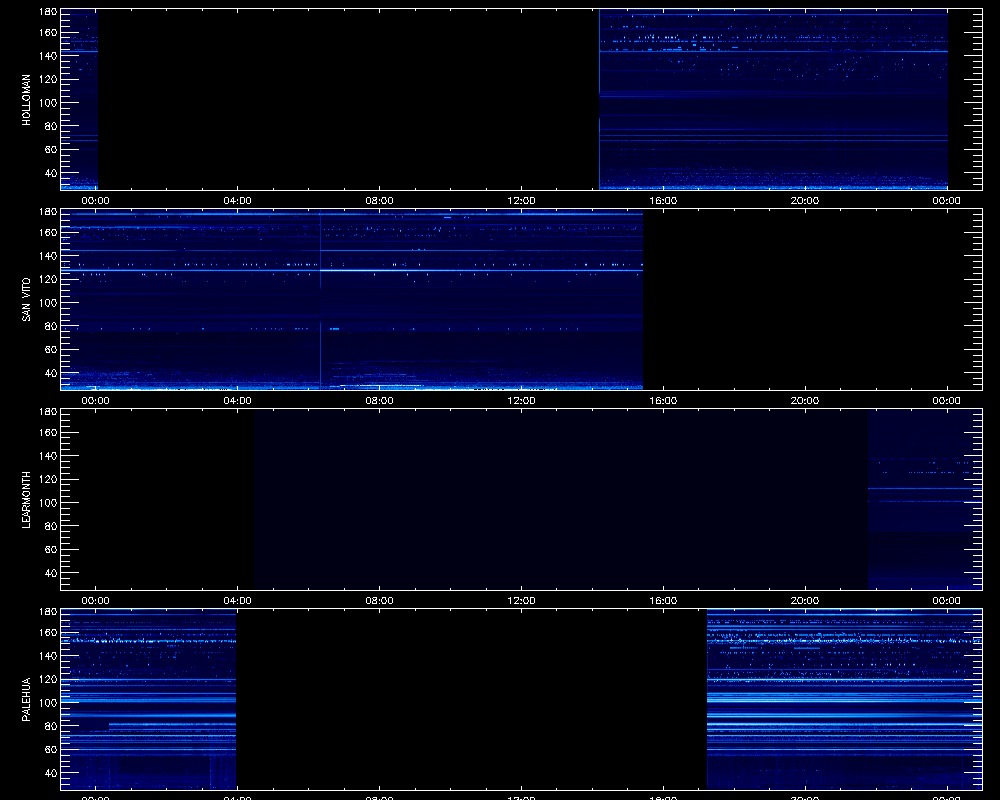Select the 16:00 time tick under Learmonth plot
1000x800 pixels.
coord(663,600)
